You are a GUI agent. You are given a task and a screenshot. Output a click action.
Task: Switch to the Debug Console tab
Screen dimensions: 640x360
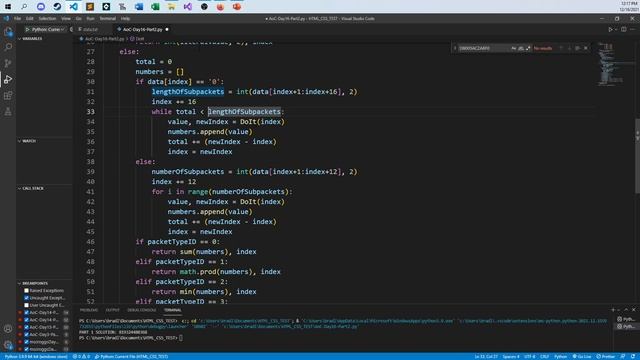click(142, 310)
